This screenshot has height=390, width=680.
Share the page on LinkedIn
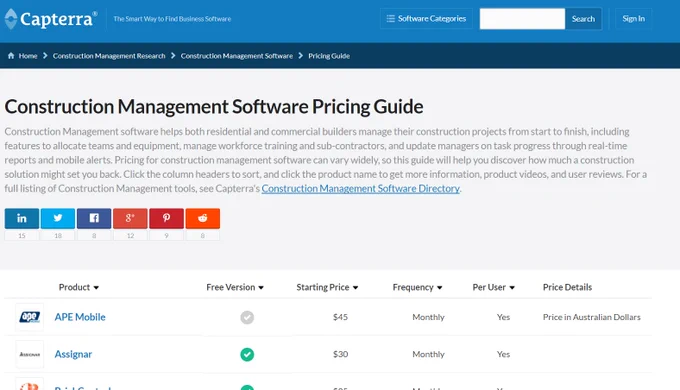(22, 218)
